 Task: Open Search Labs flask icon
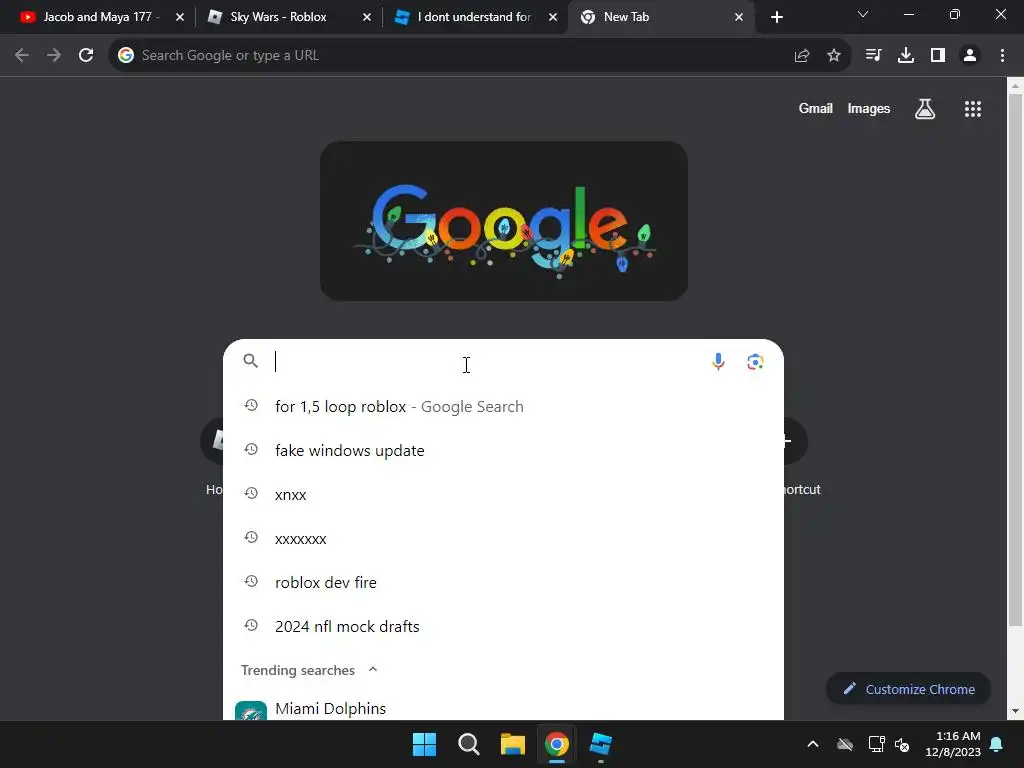point(925,109)
